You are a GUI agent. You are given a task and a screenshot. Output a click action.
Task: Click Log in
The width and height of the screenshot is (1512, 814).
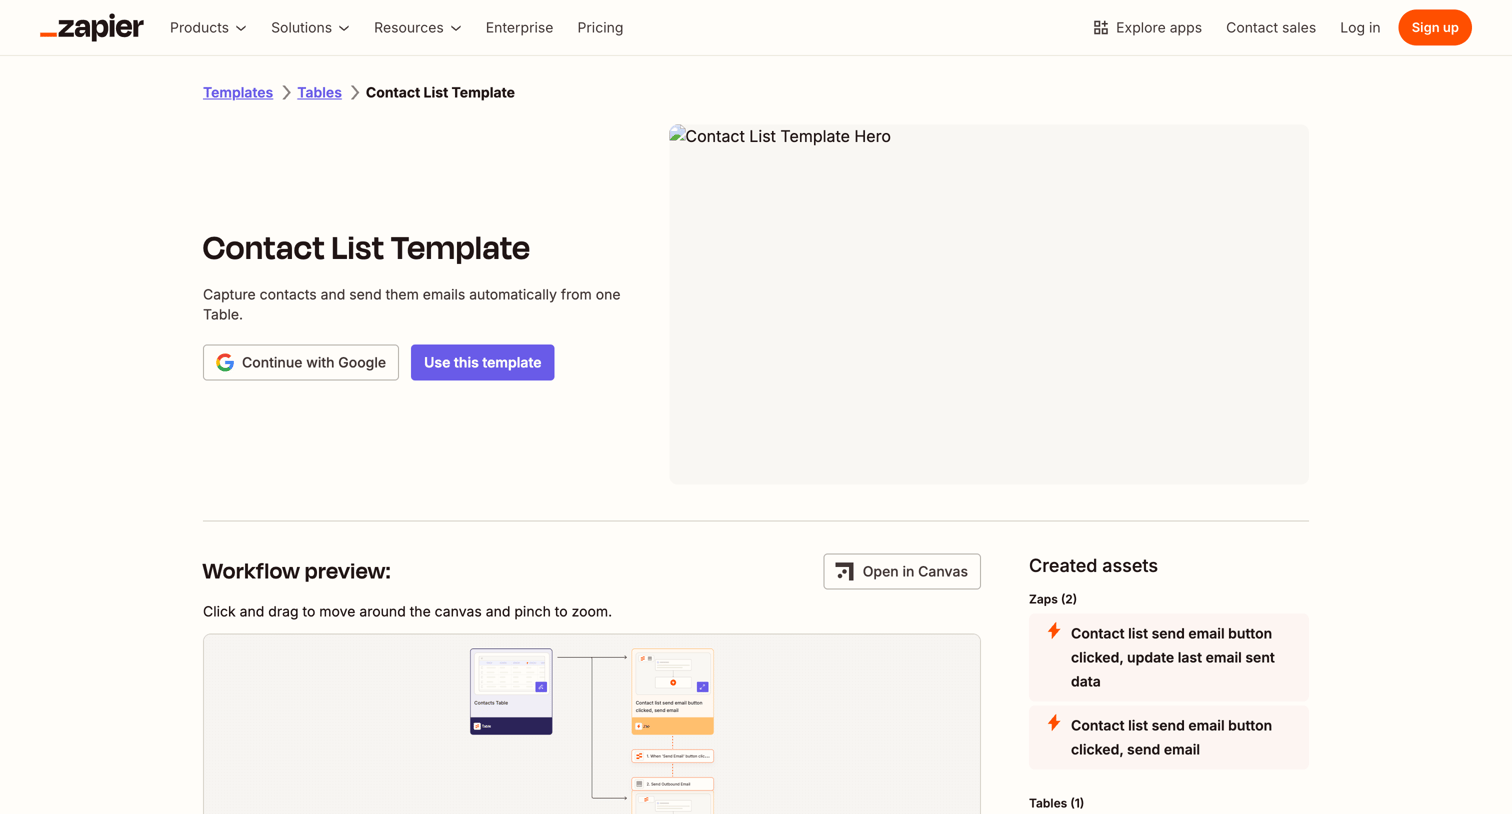(x=1360, y=28)
